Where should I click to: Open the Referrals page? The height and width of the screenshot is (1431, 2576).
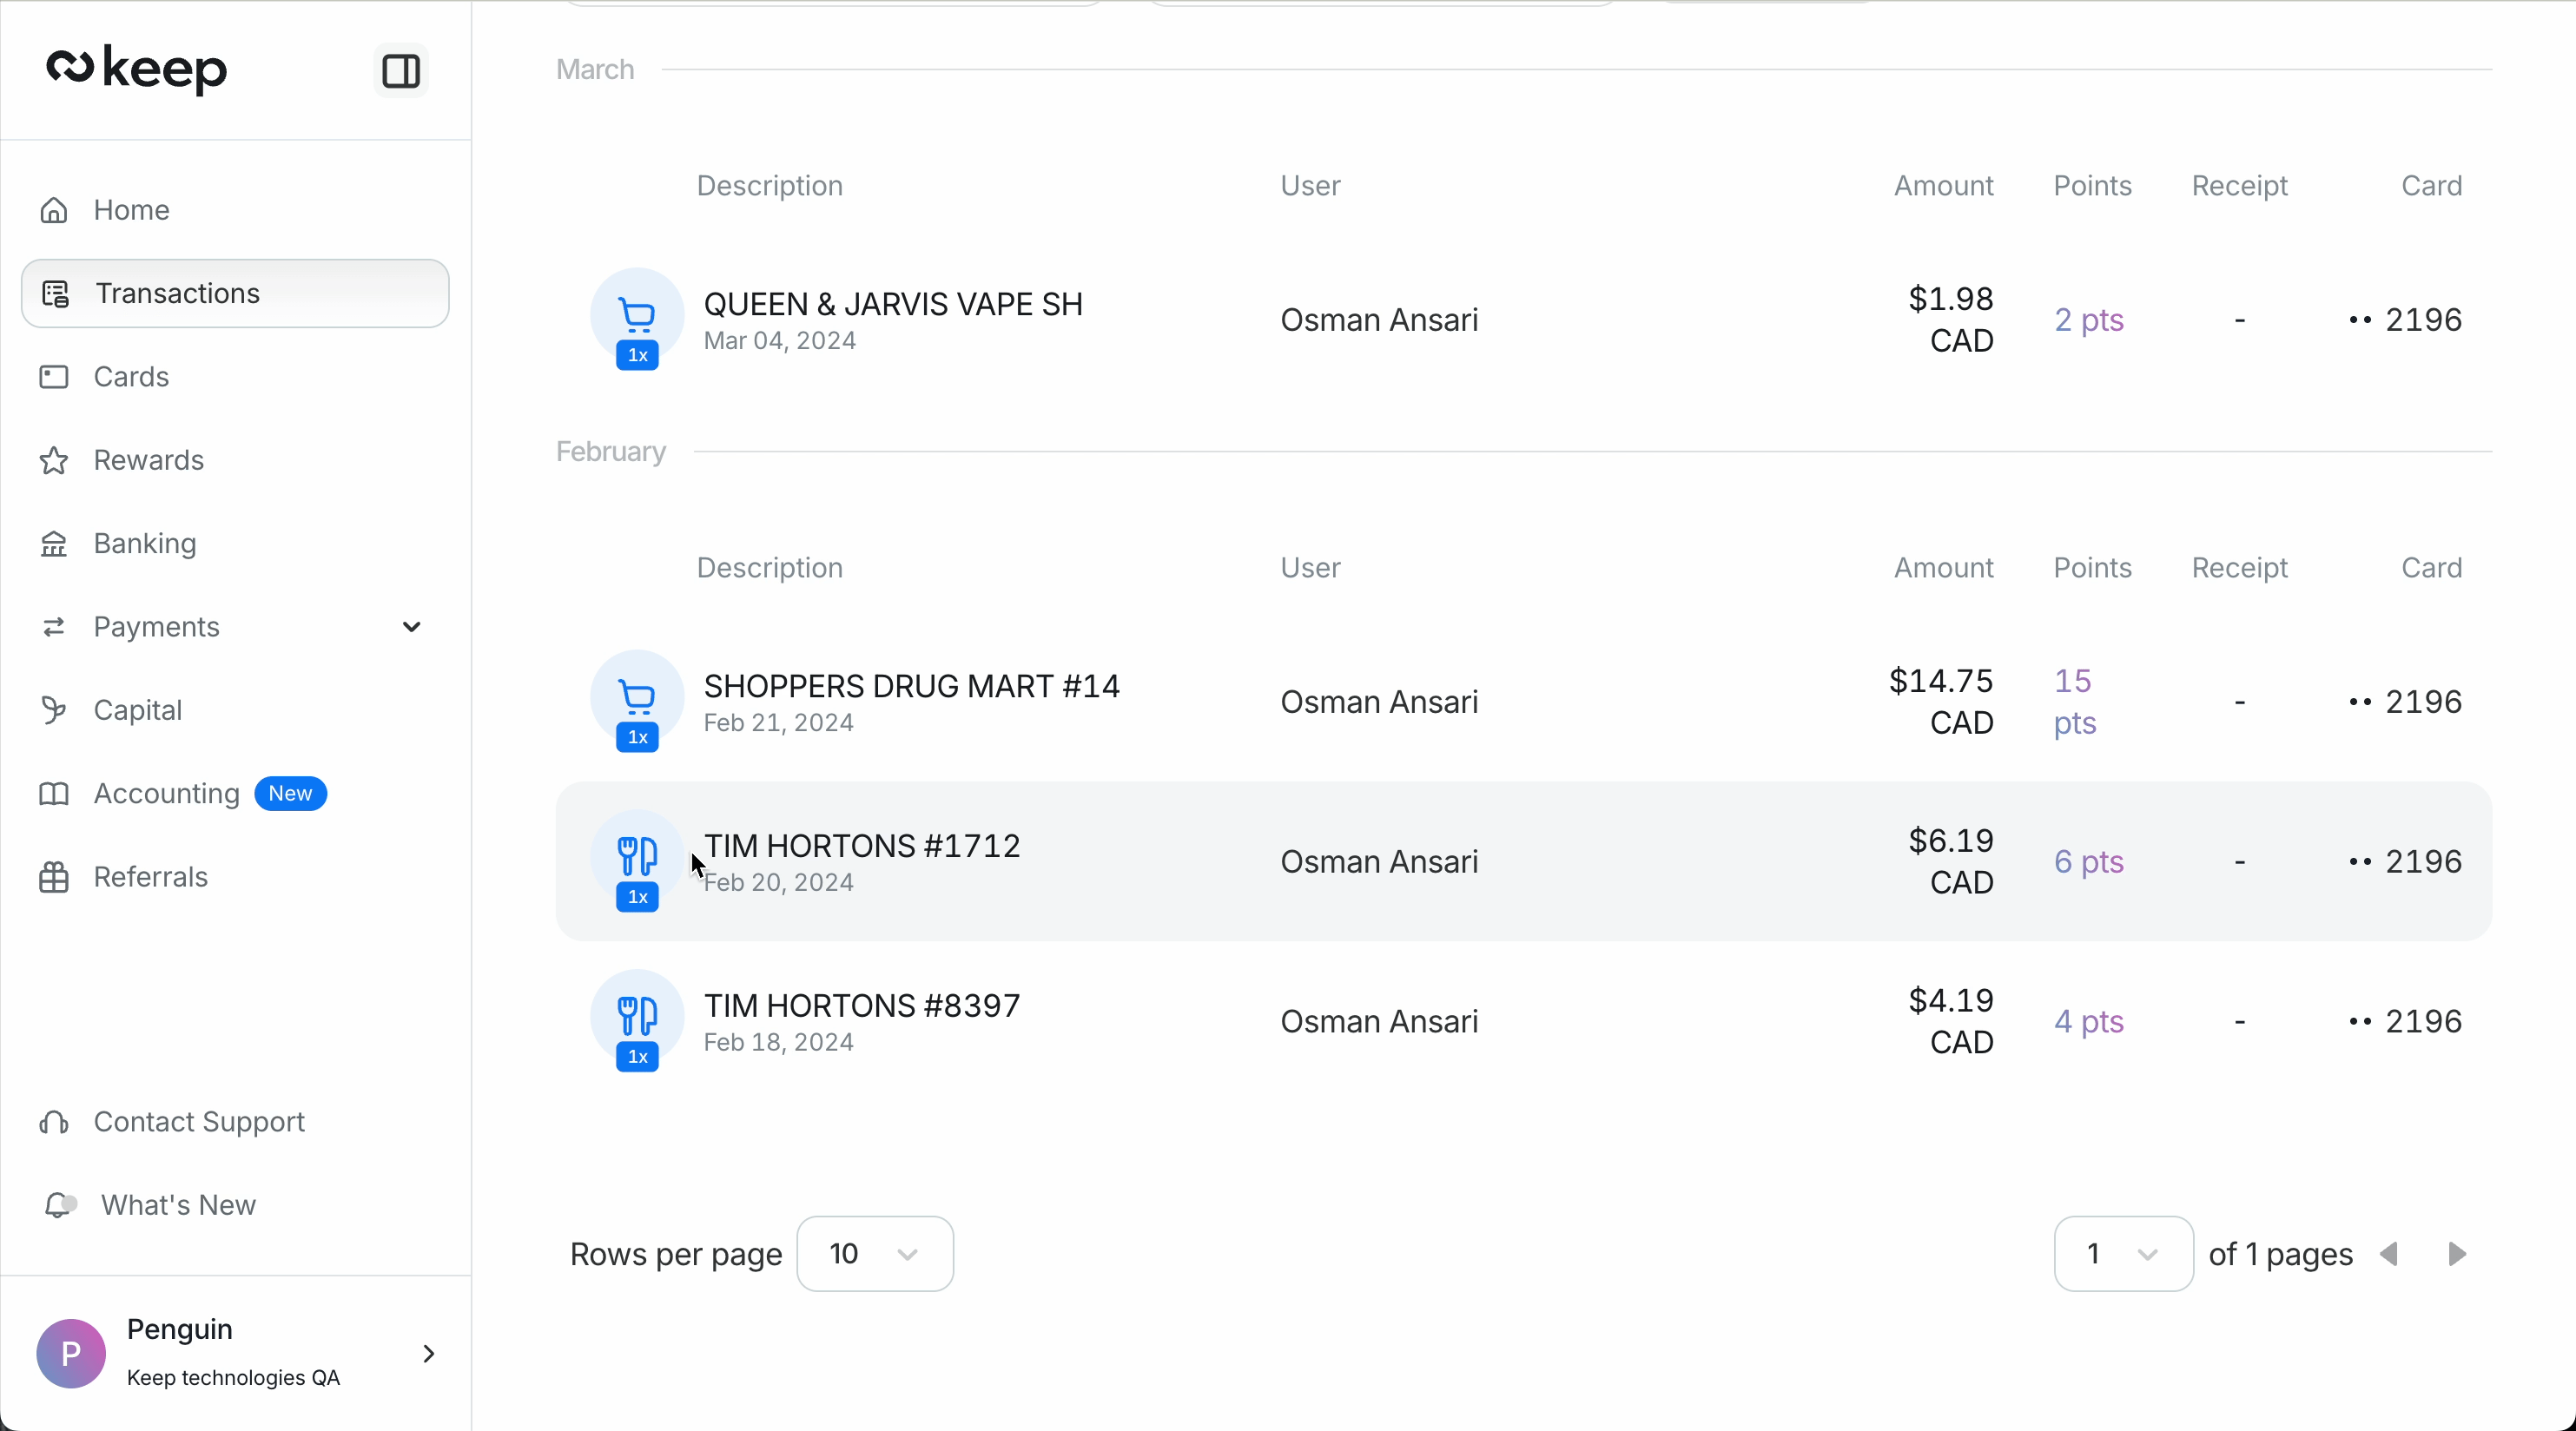point(235,877)
